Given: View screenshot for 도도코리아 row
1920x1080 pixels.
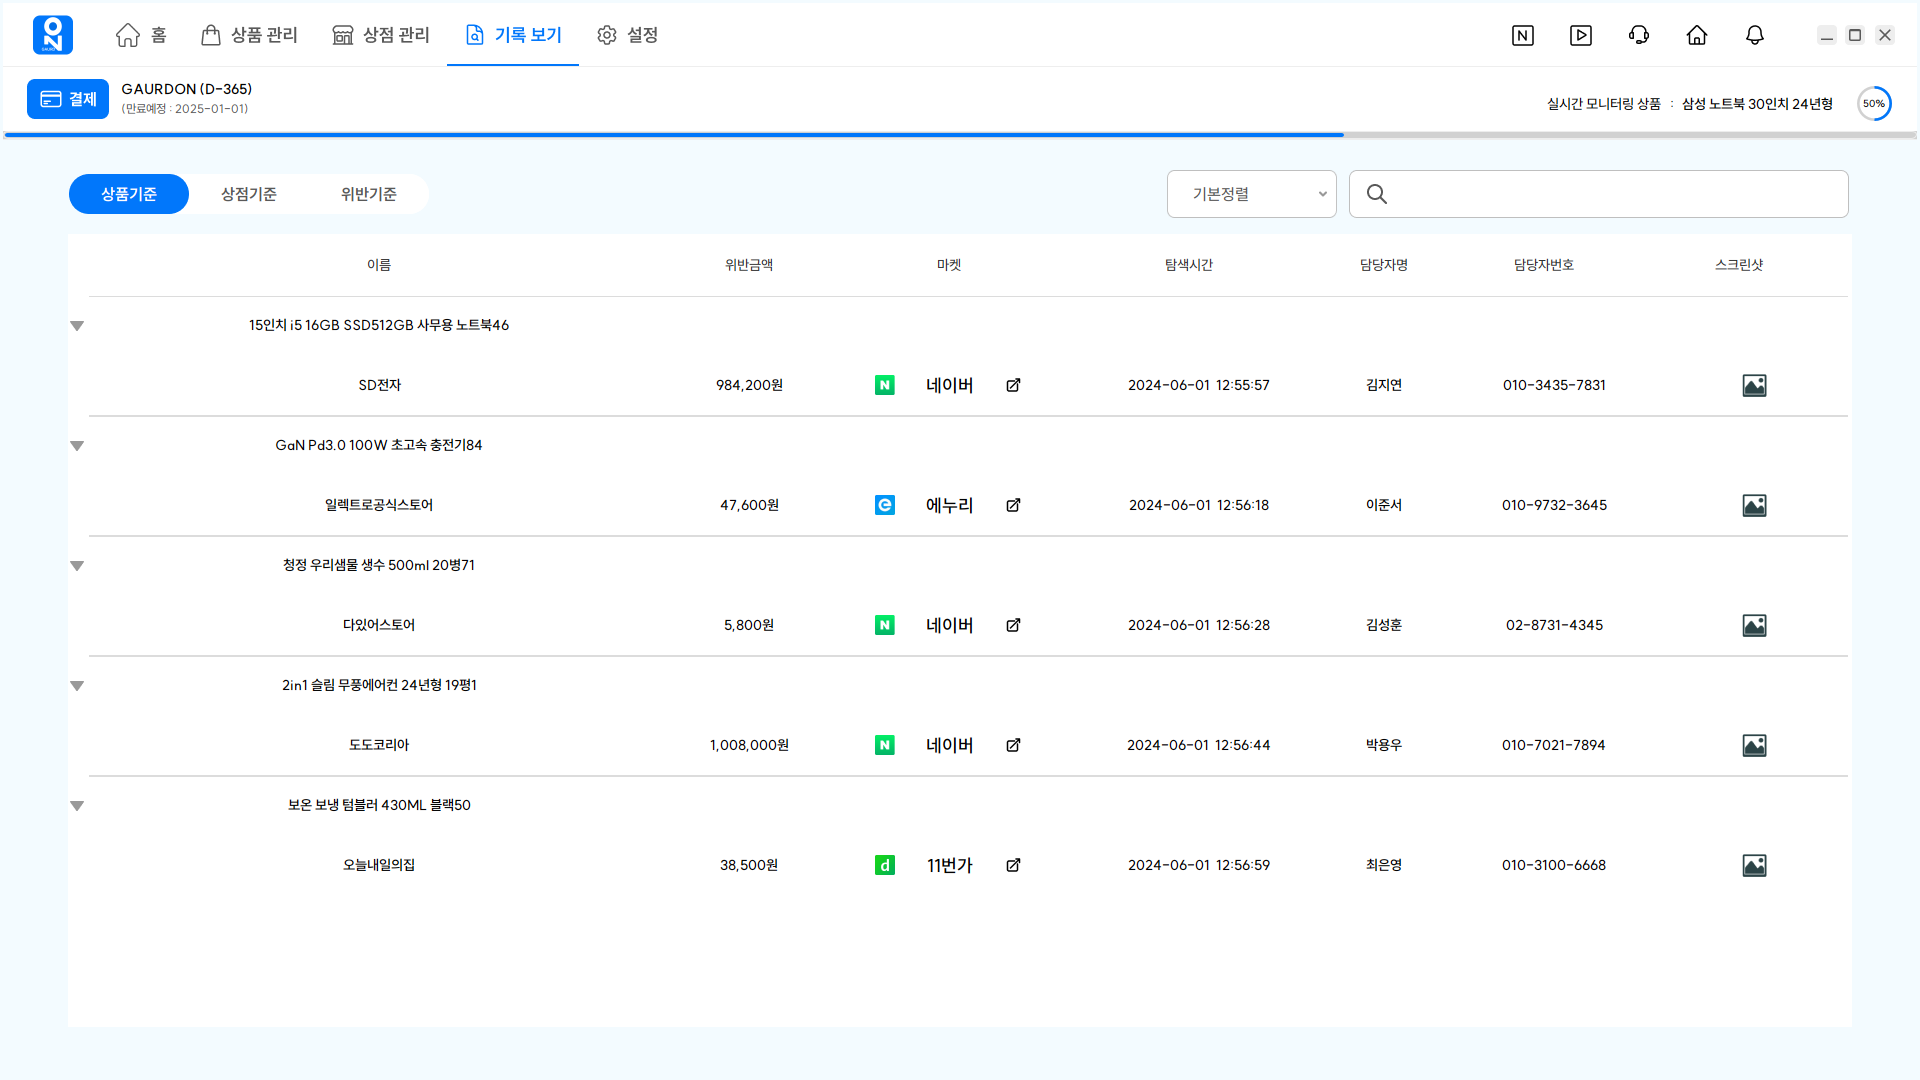Looking at the screenshot, I should coord(1754,746).
